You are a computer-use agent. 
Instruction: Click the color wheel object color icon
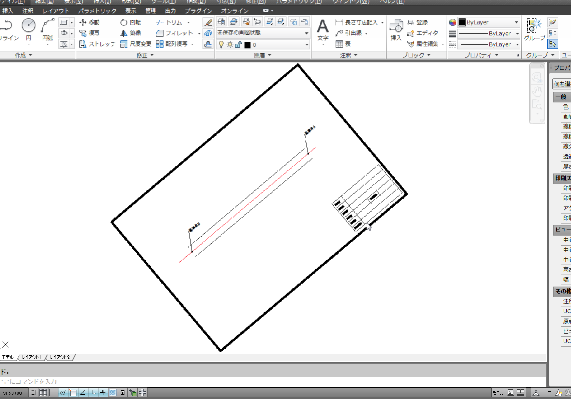click(x=452, y=23)
